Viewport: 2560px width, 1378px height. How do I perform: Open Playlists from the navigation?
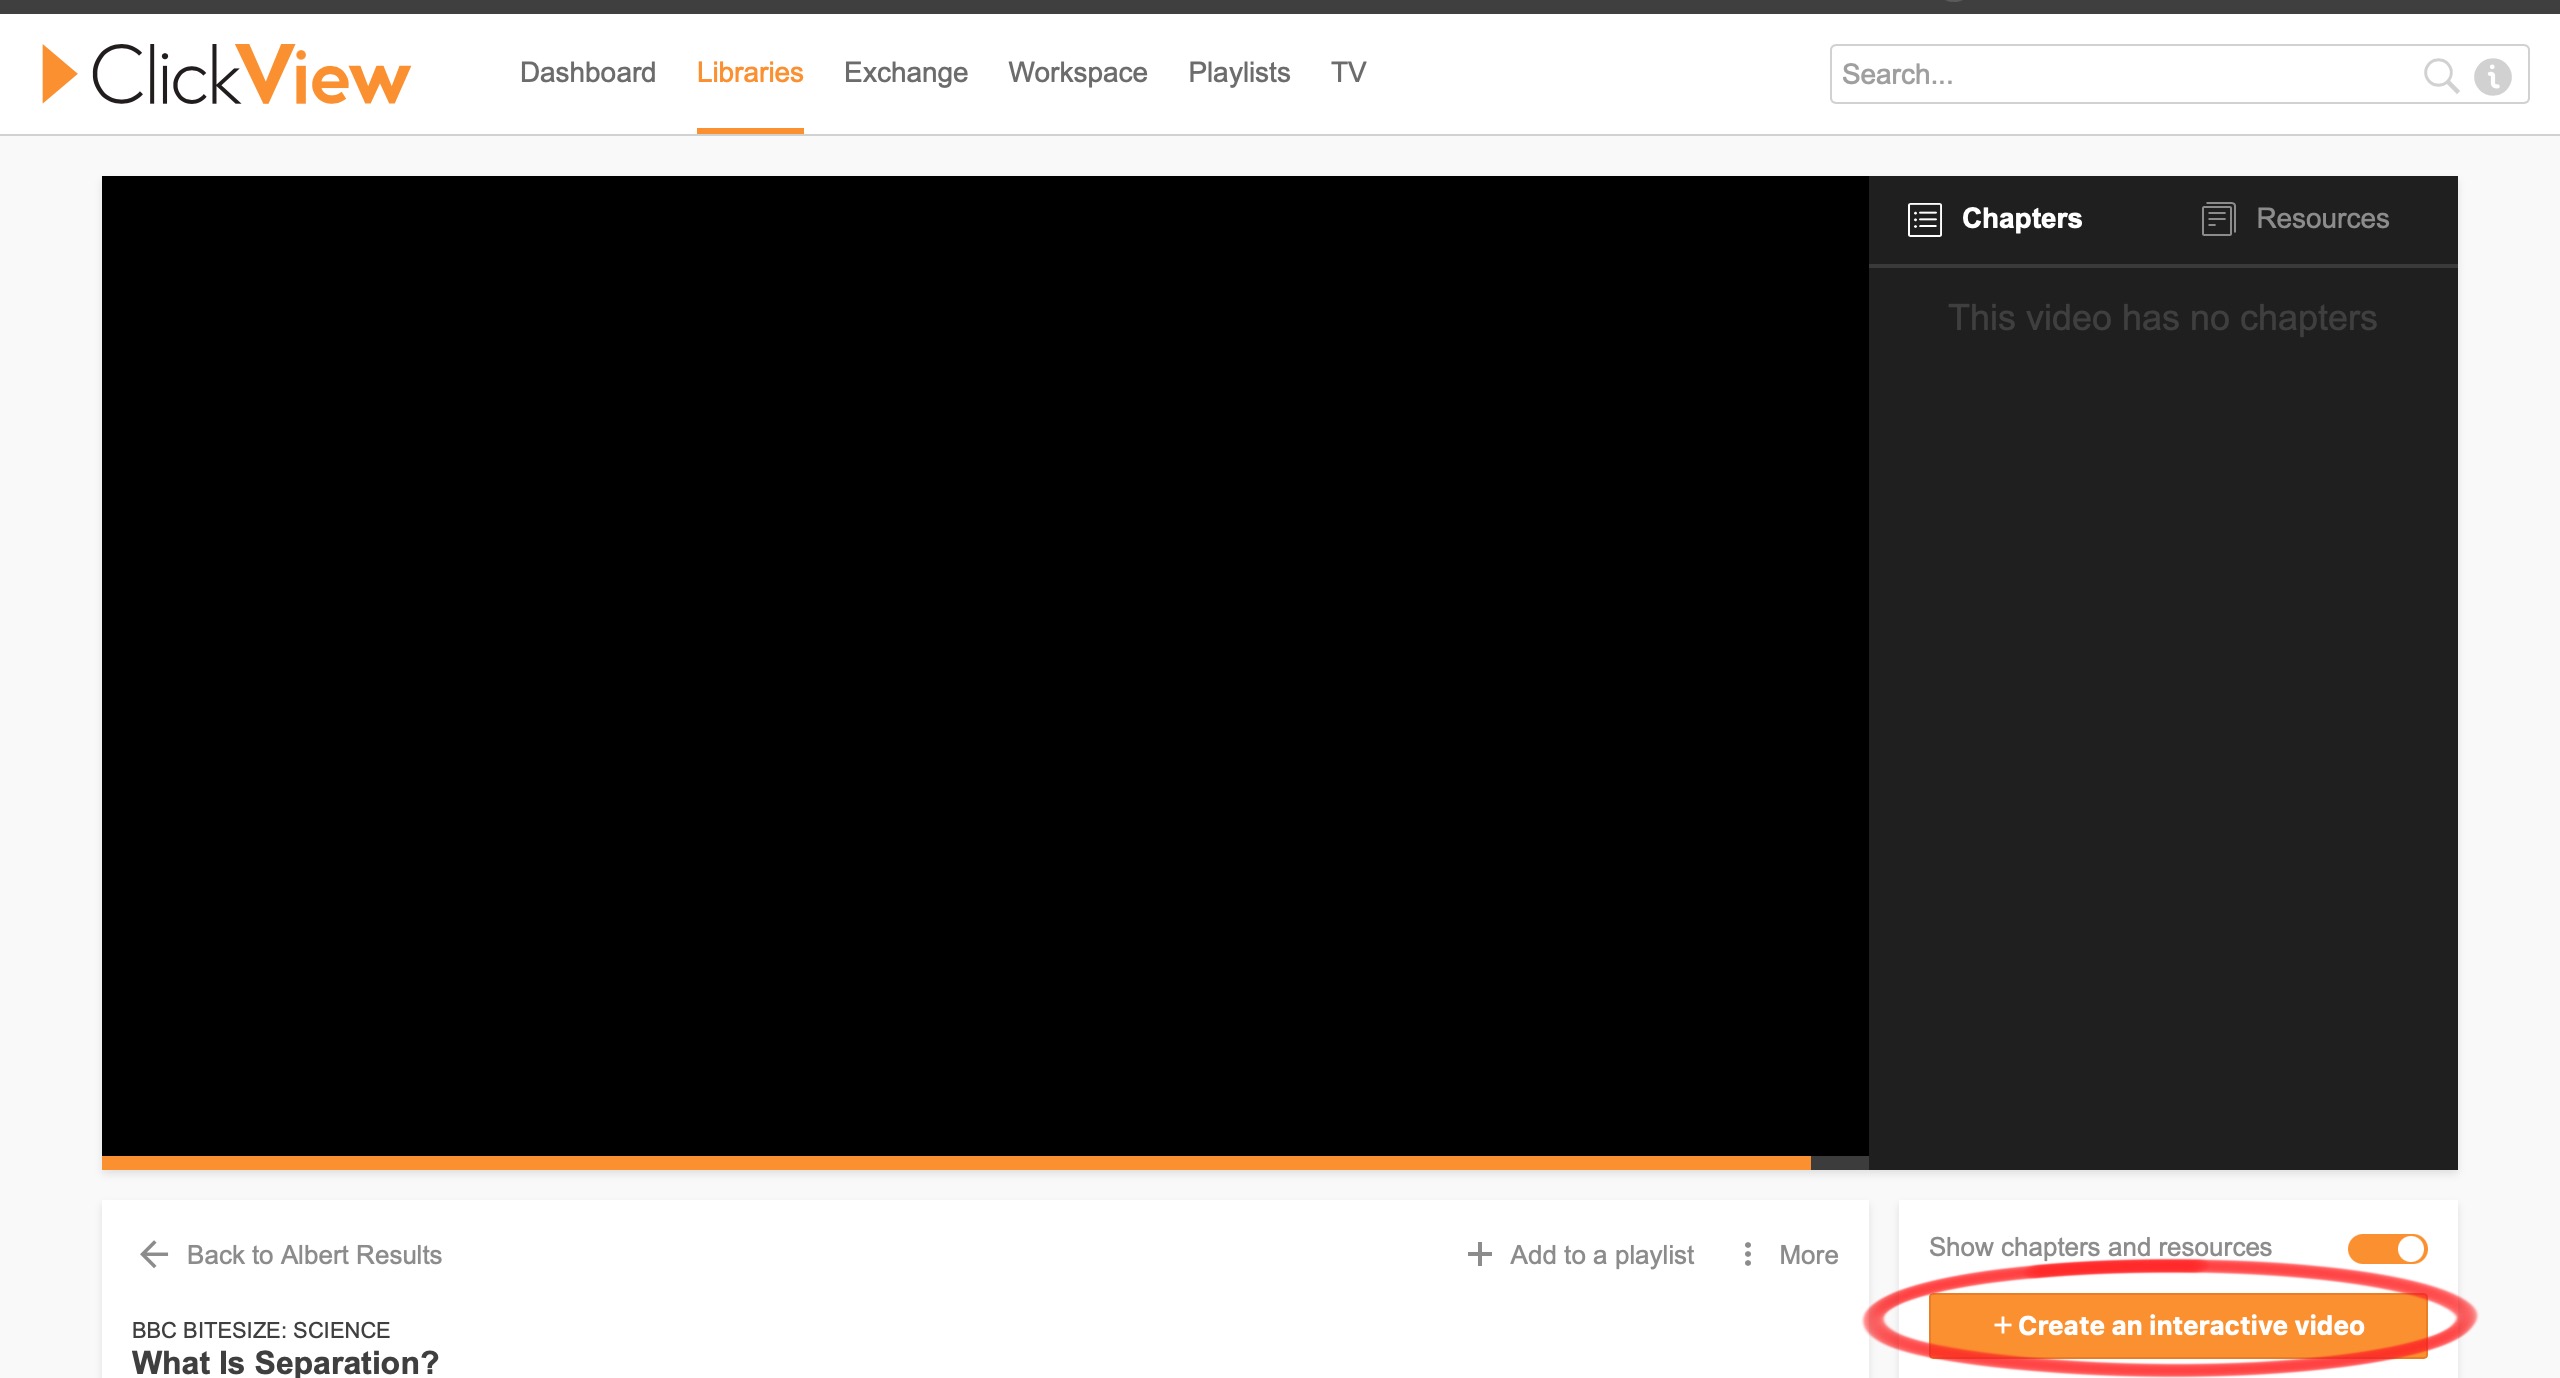pos(1238,73)
